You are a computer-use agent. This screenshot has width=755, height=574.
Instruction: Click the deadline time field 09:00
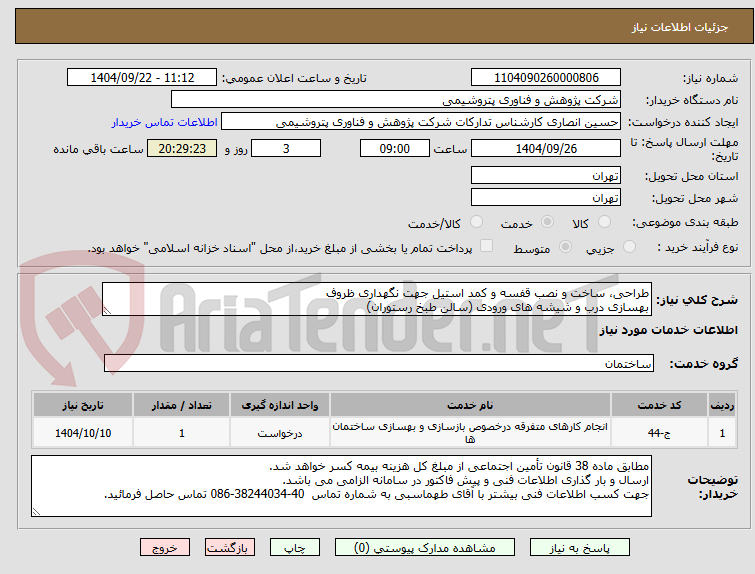[394, 148]
